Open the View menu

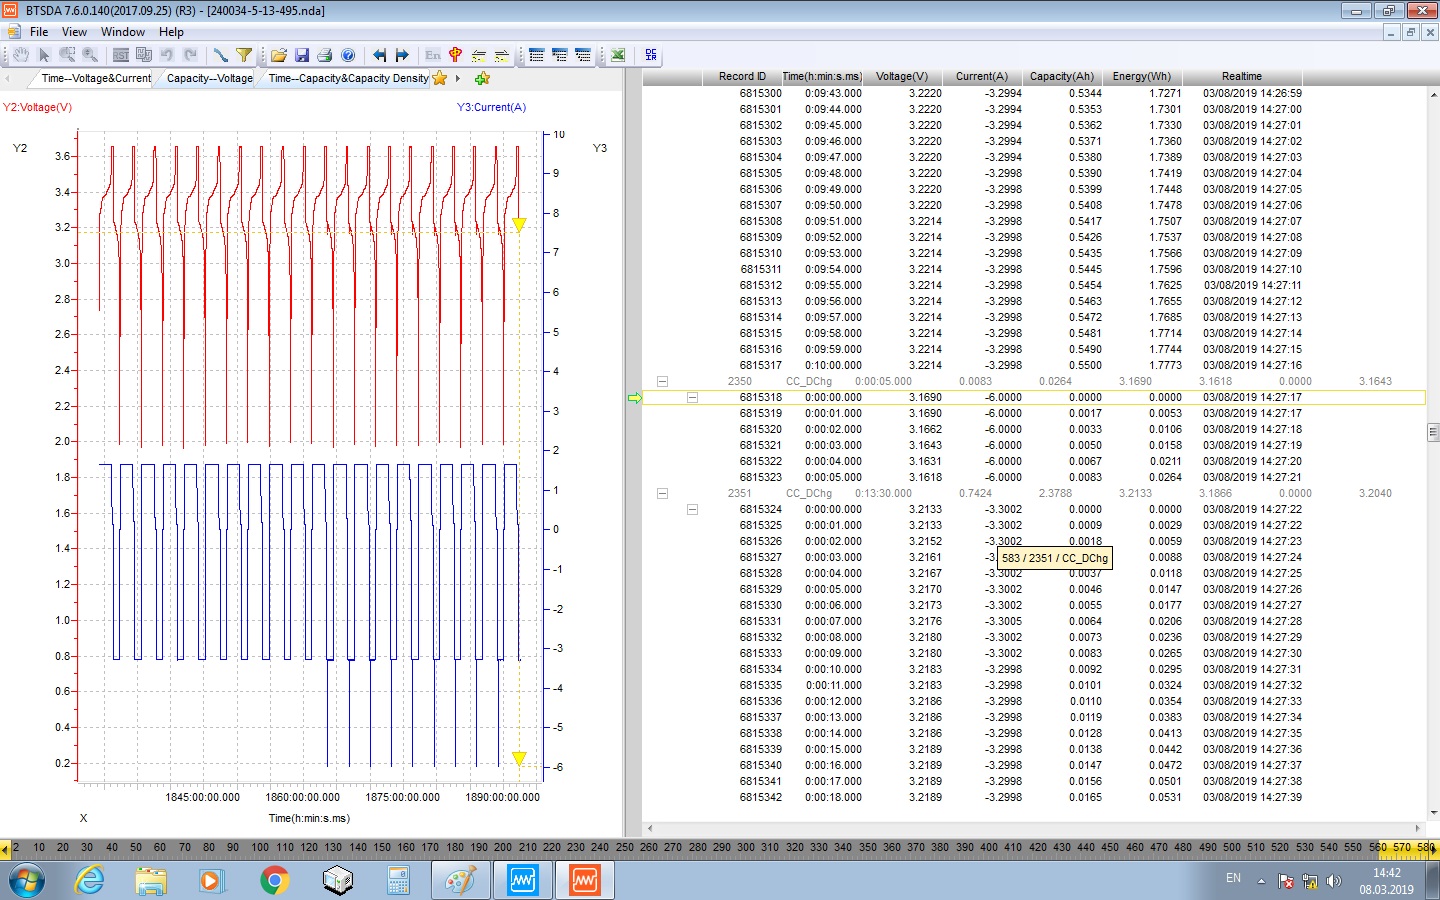[74, 32]
